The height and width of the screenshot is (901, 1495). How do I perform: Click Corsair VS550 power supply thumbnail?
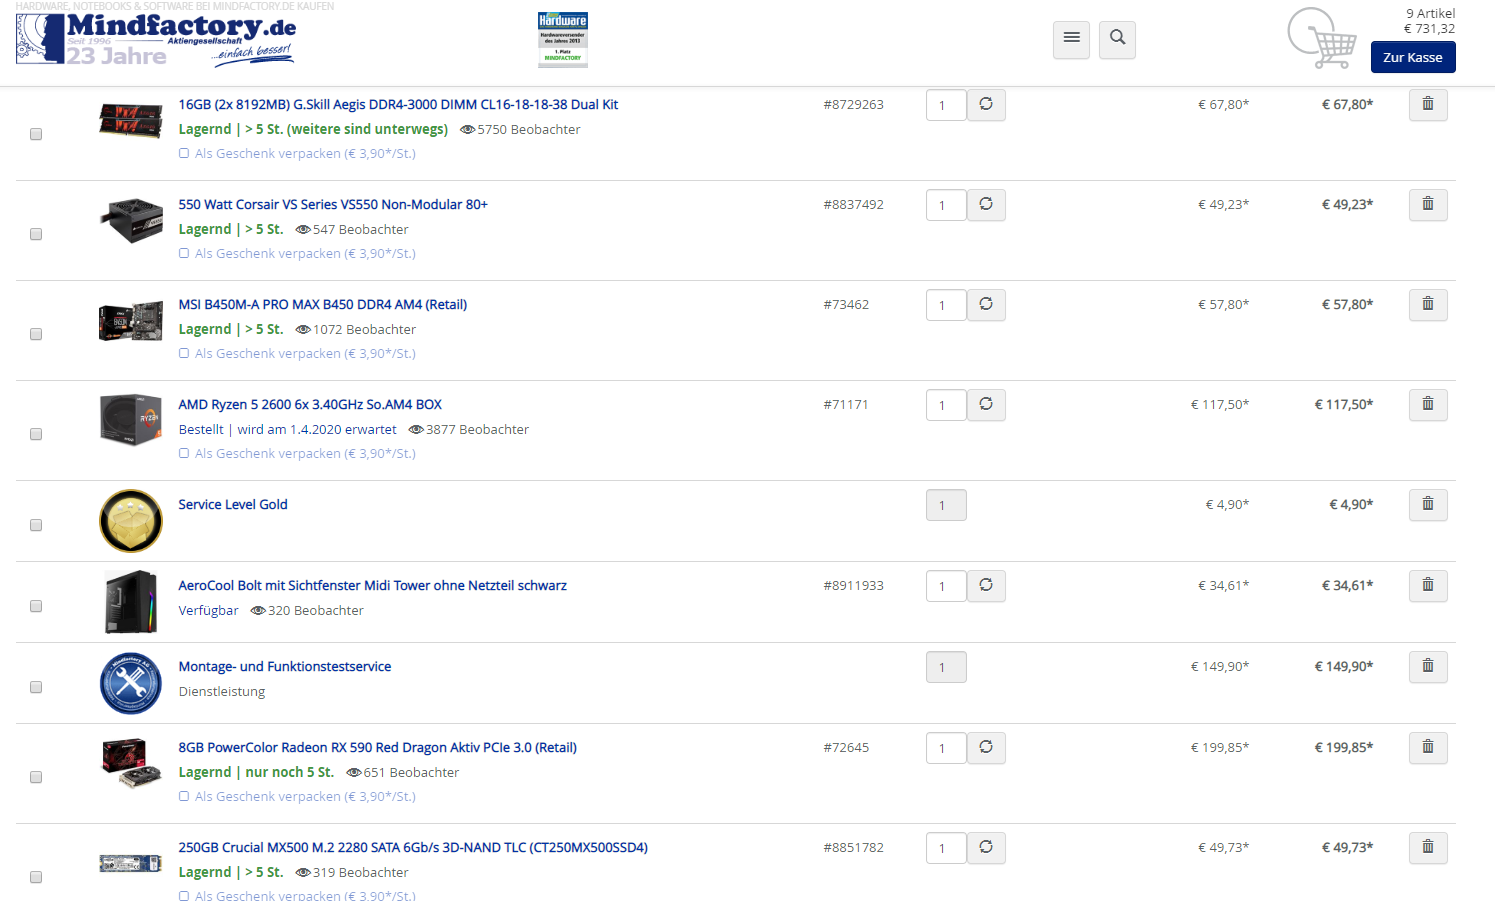[131, 220]
